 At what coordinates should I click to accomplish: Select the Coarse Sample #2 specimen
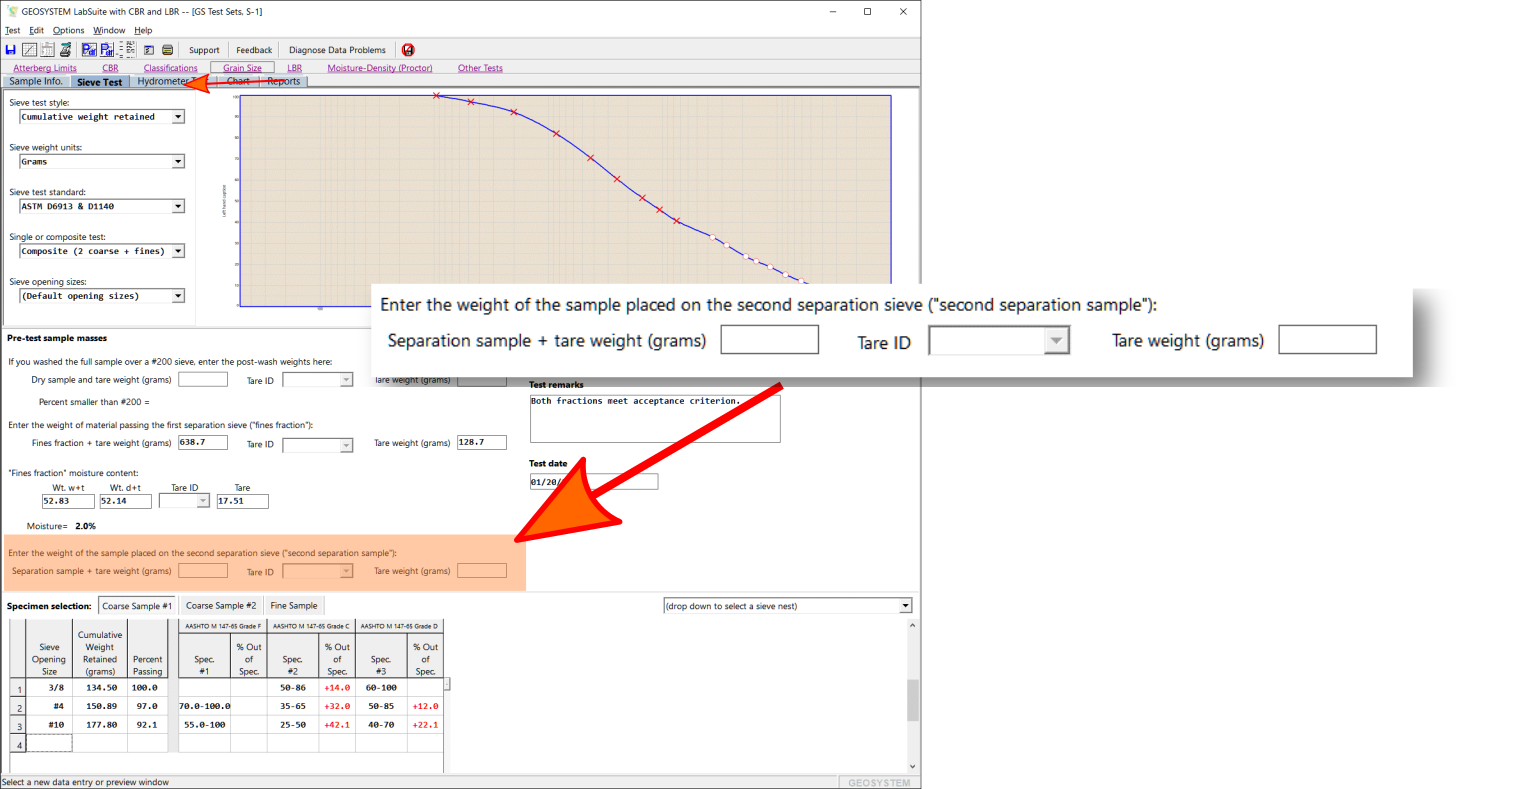pyautogui.click(x=221, y=606)
